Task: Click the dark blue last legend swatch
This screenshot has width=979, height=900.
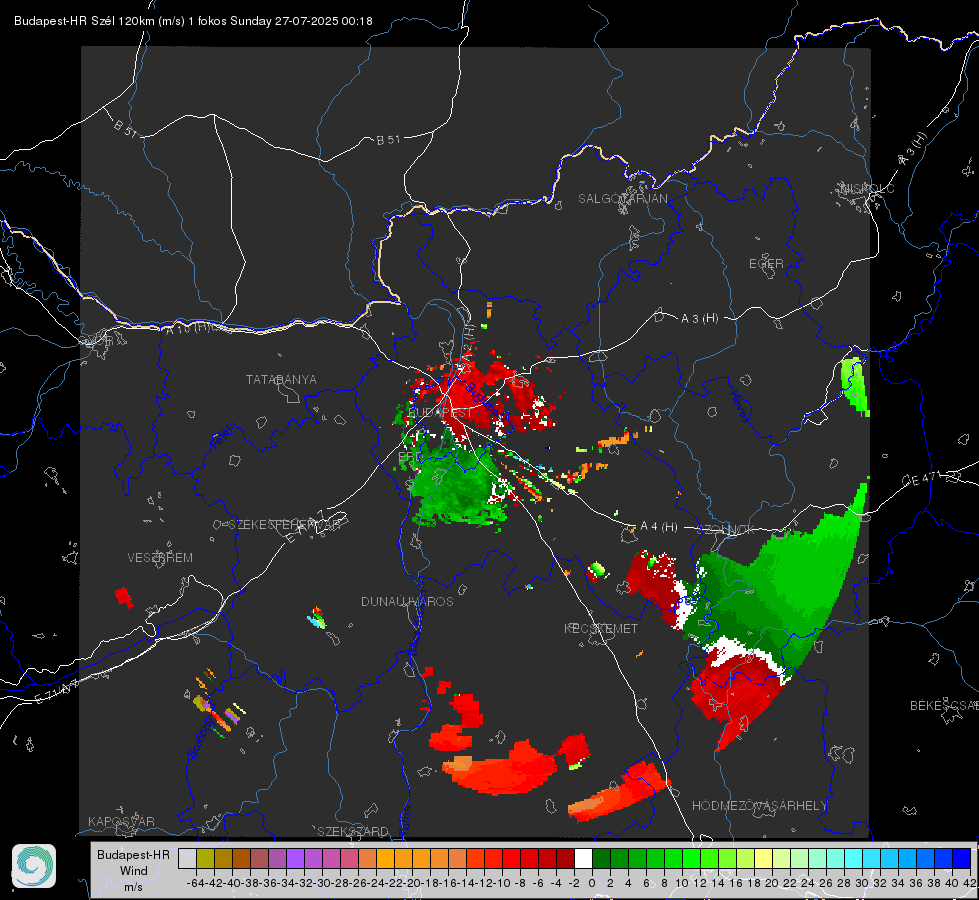Action: pos(962,859)
